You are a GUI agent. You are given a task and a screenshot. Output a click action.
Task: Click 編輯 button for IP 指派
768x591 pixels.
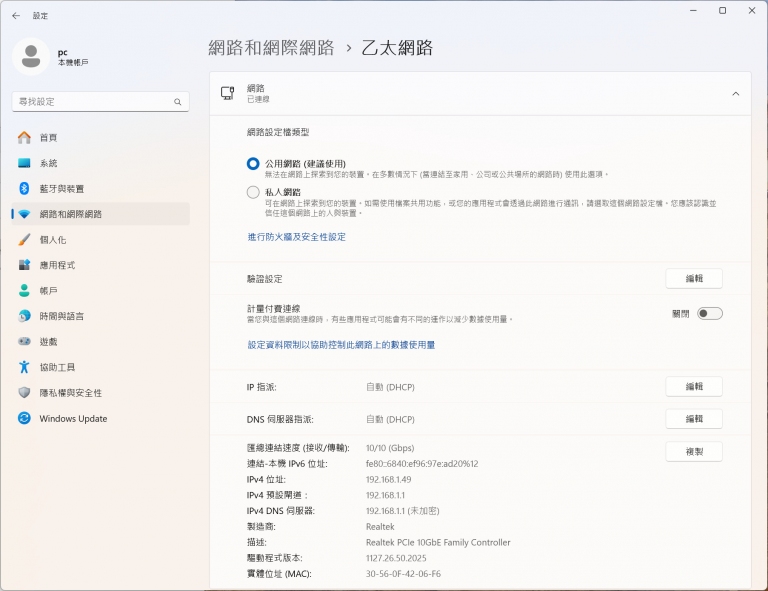tap(693, 387)
